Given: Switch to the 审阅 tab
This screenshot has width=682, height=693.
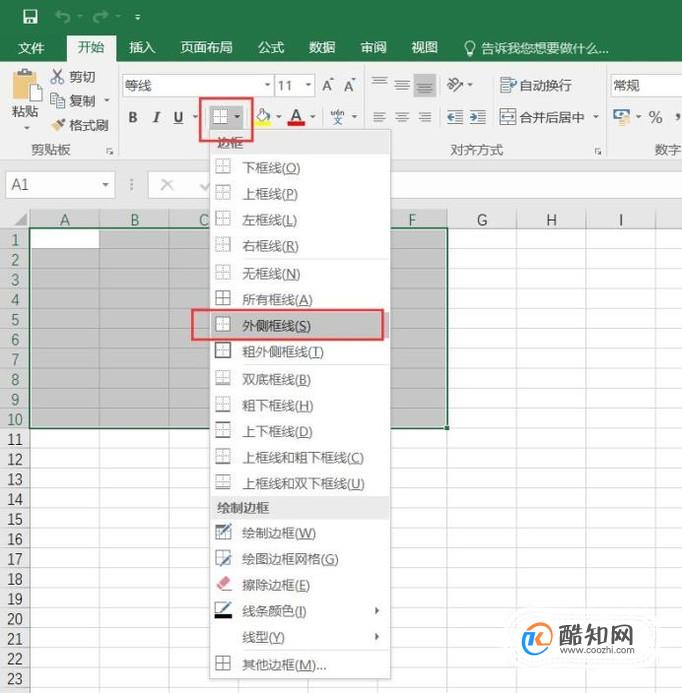Looking at the screenshot, I should pos(373,47).
